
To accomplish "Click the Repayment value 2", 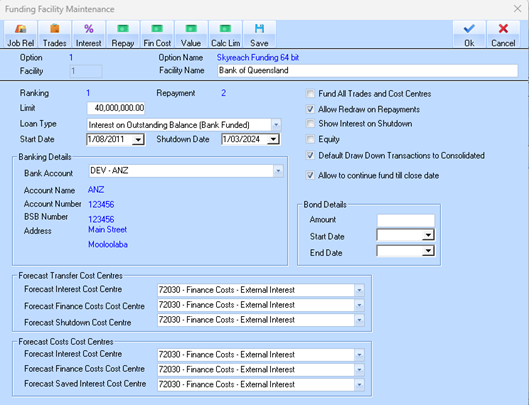I will (223, 93).
